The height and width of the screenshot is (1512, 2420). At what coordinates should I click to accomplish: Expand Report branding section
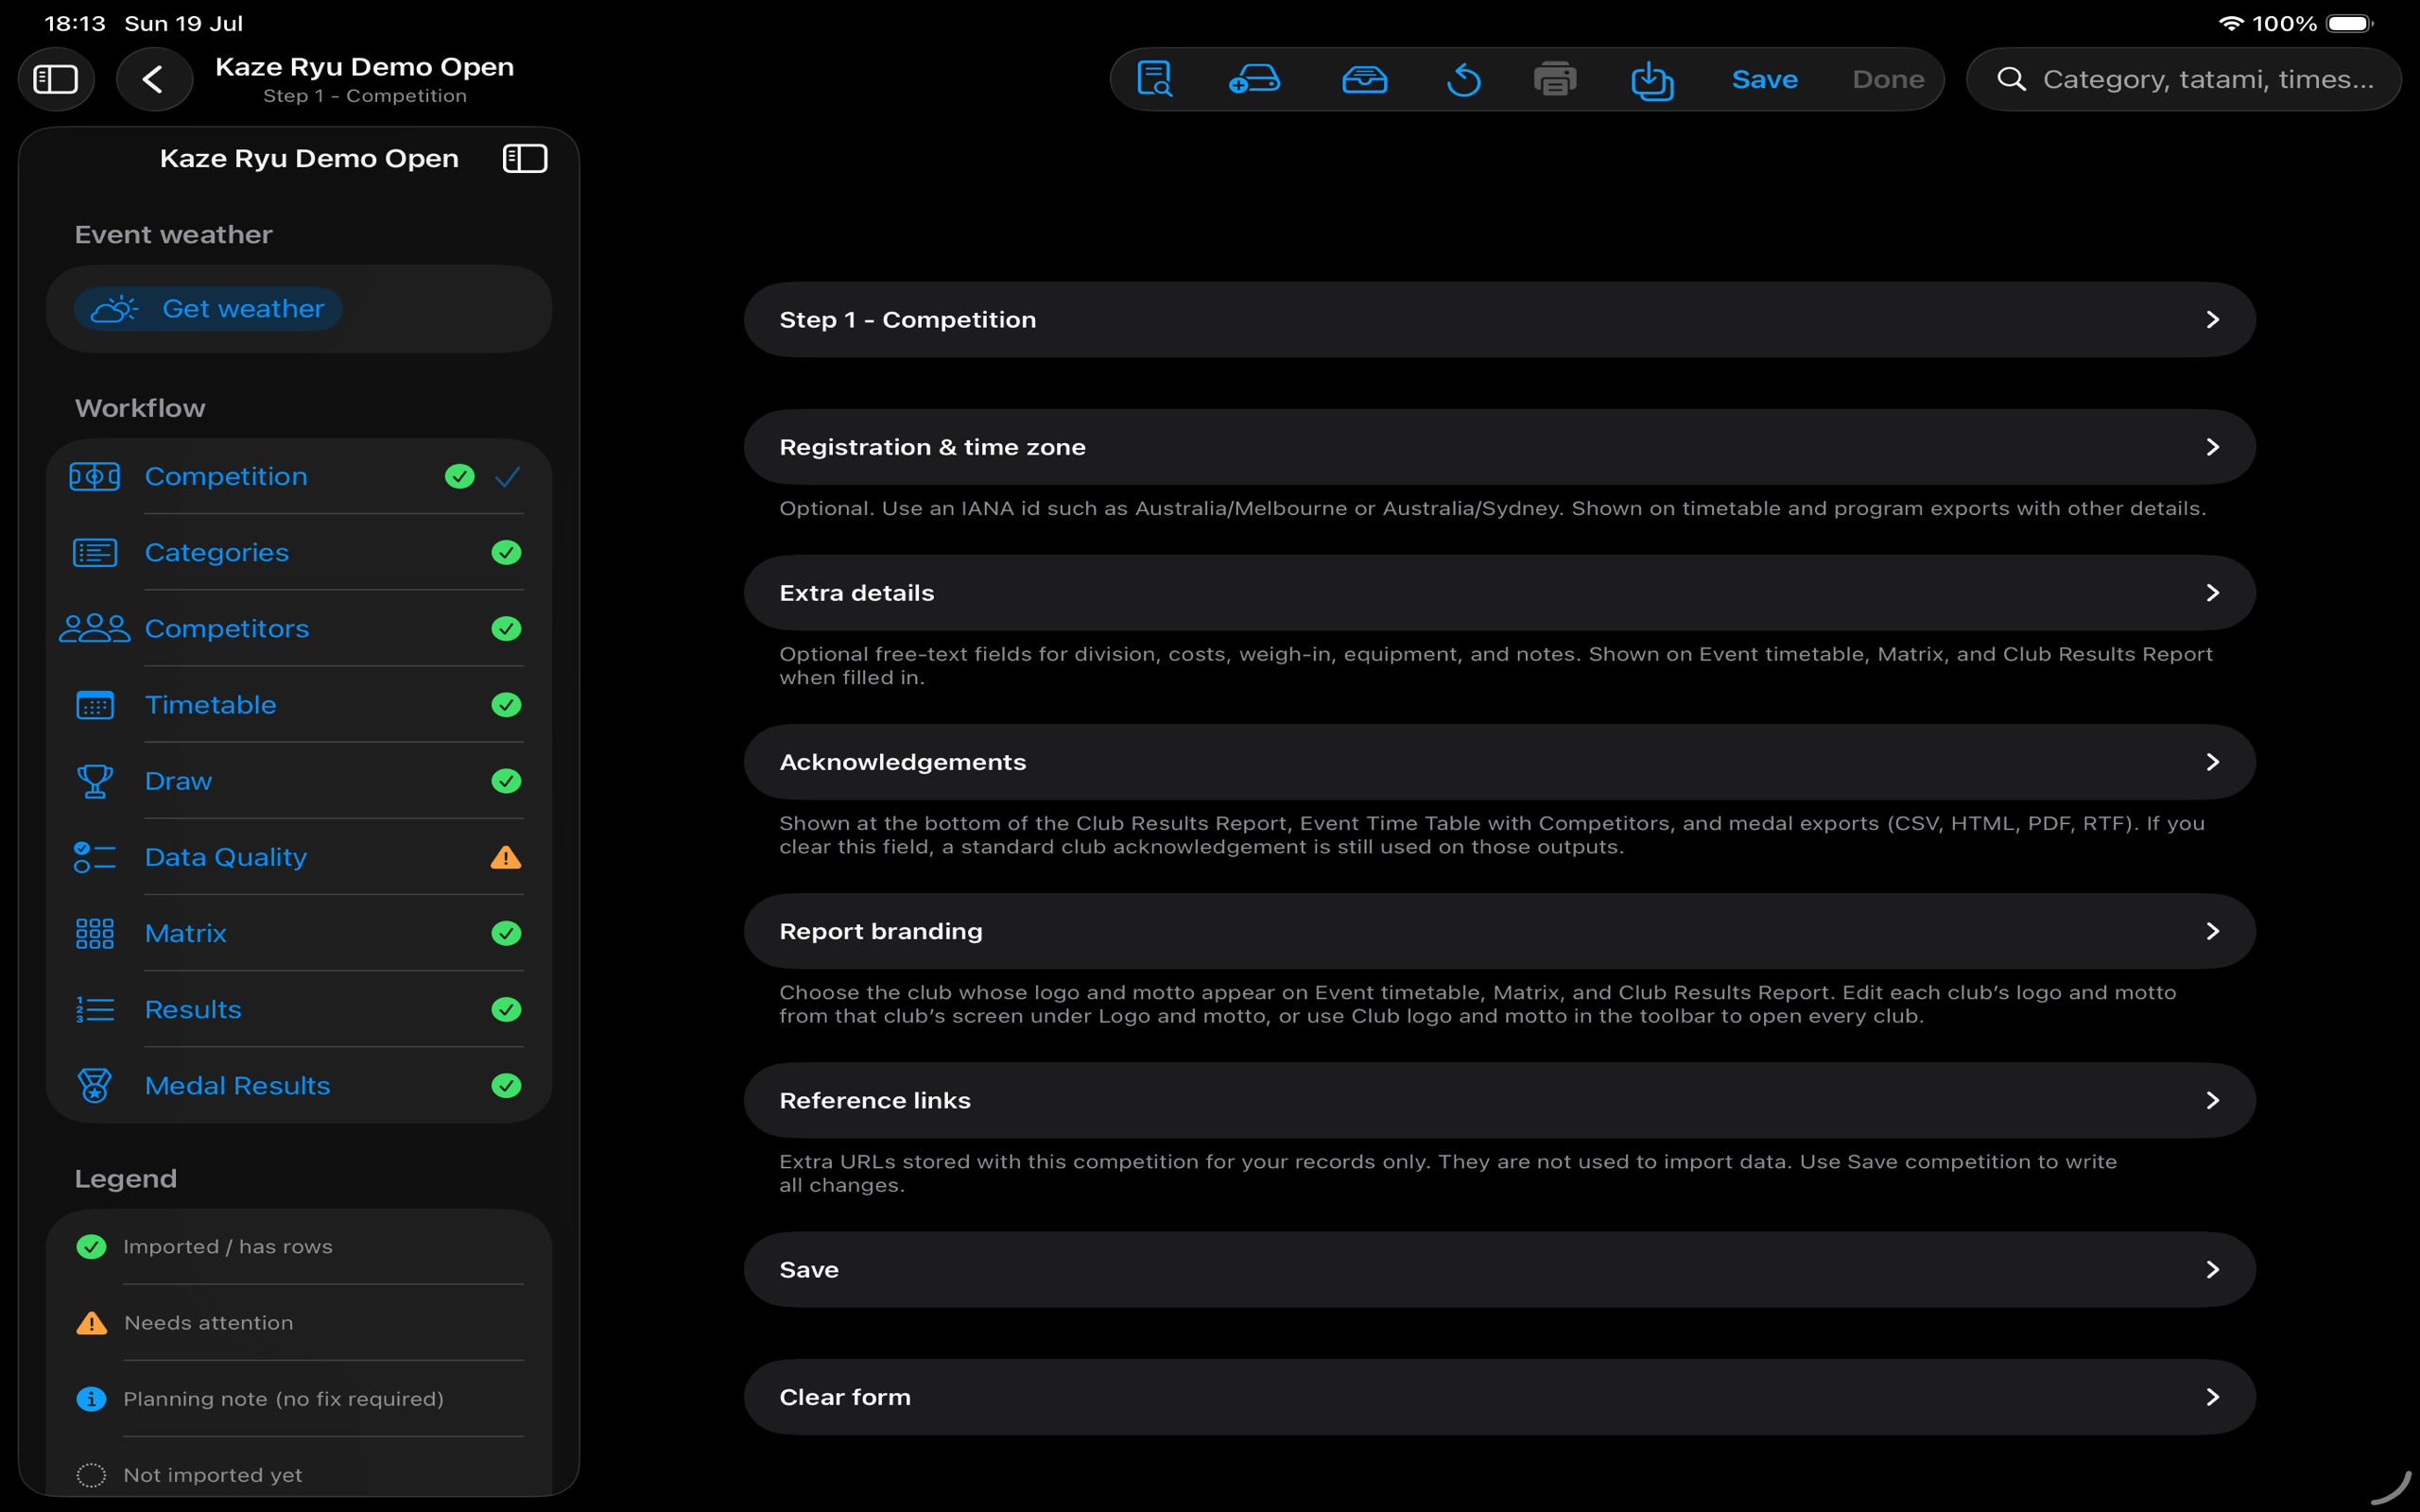pyautogui.click(x=1499, y=931)
